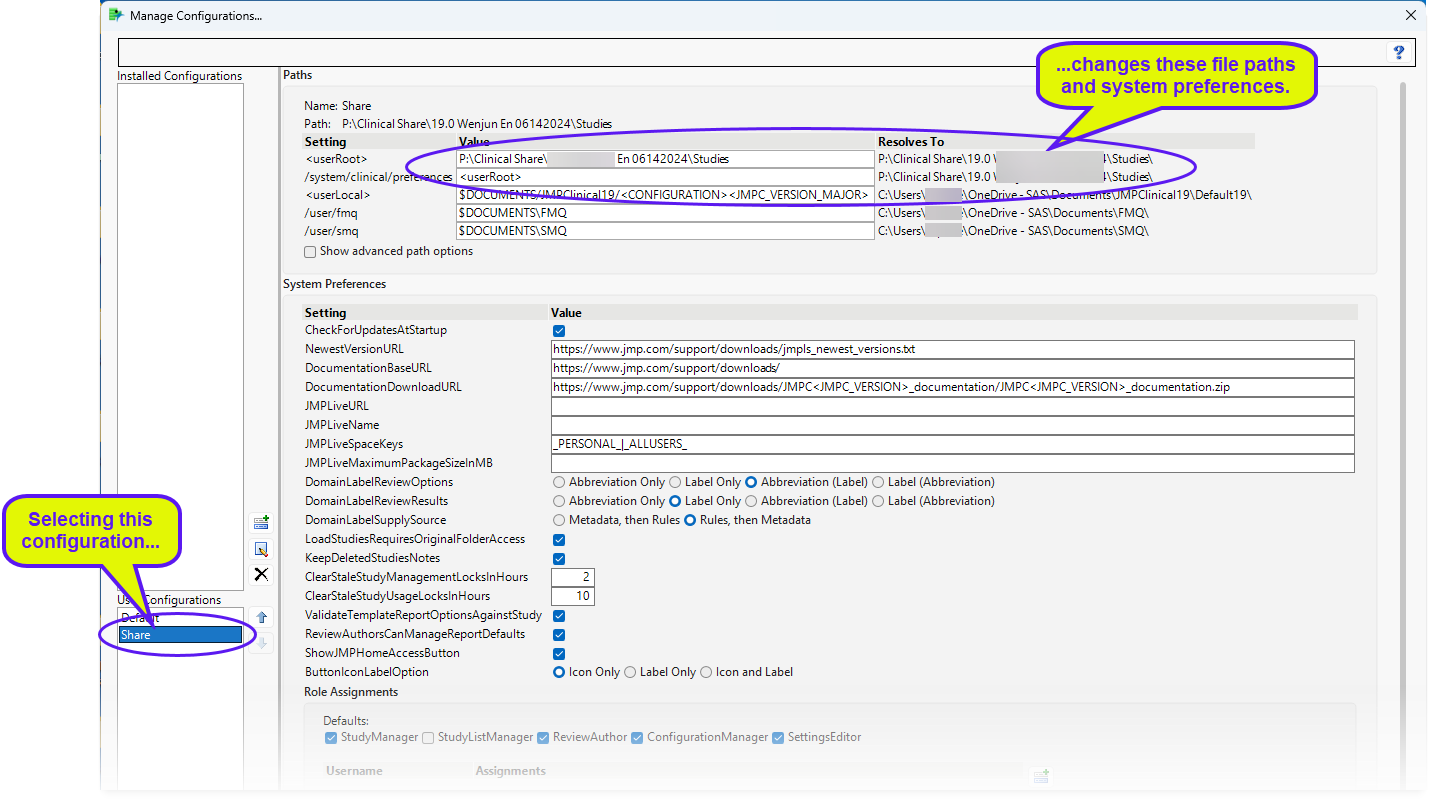Screen dimensions: 1435x807
Task: Click ClearStaleStudyUsageLocksInHours value box
Action: point(573,597)
